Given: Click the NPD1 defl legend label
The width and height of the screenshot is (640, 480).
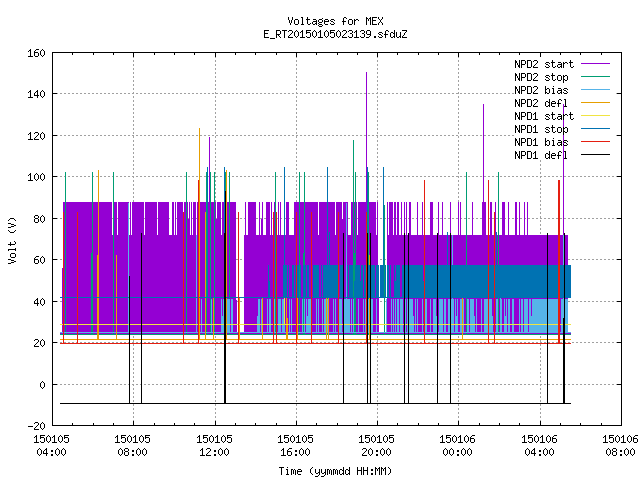Looking at the screenshot, I should pos(541,155).
